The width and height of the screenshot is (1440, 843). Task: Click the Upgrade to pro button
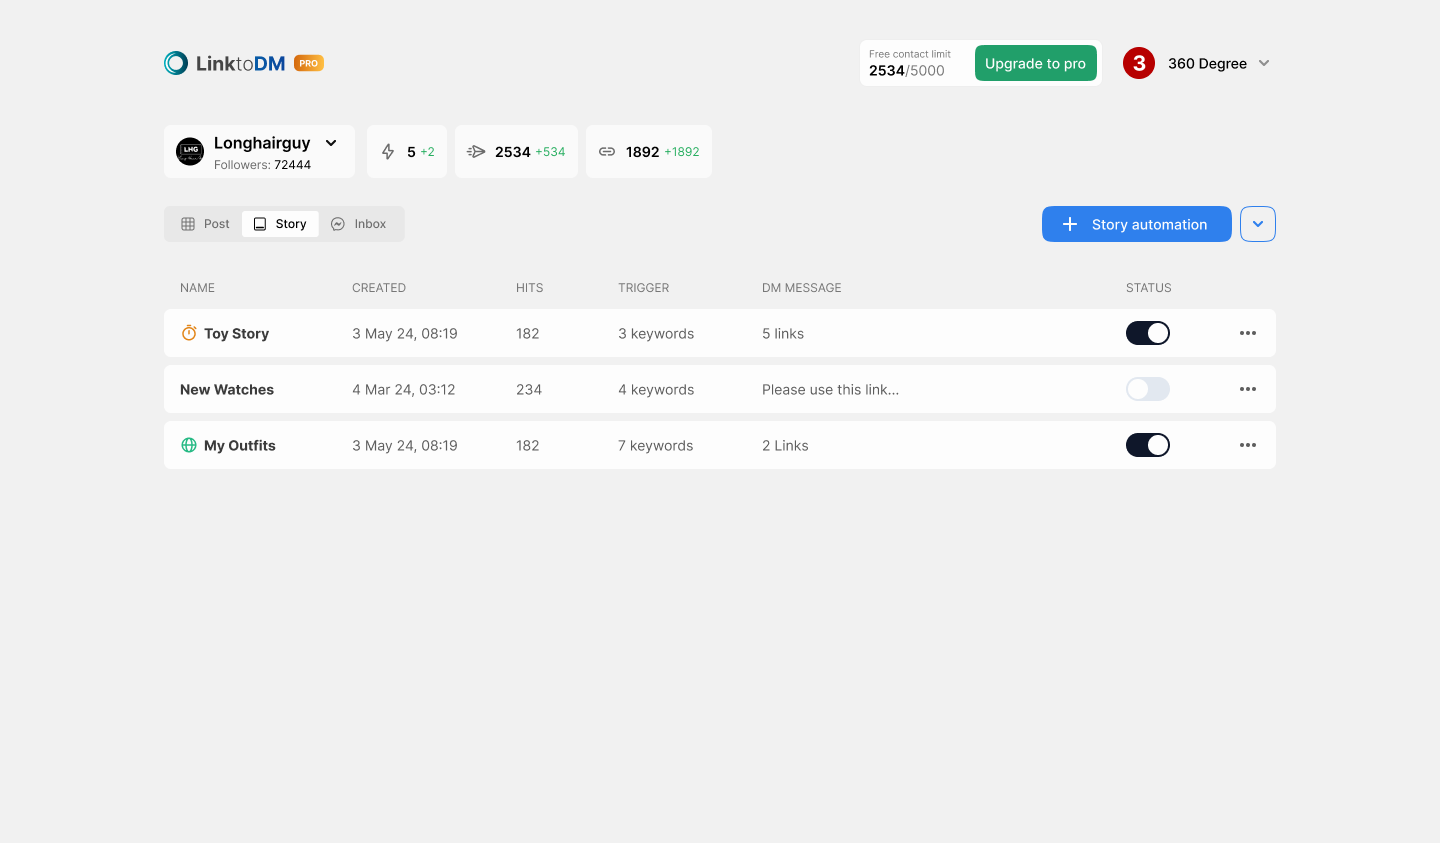click(1035, 63)
